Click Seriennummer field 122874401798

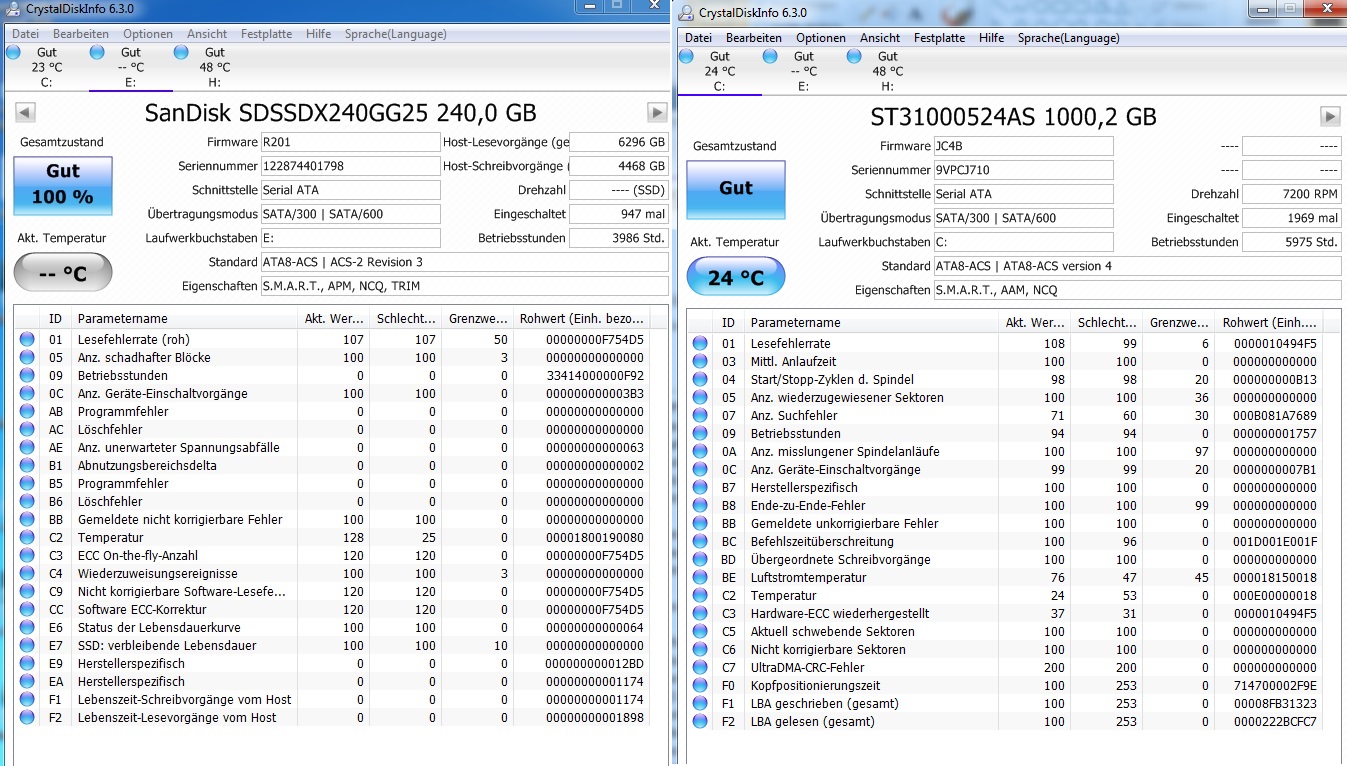pyautogui.click(x=350, y=166)
